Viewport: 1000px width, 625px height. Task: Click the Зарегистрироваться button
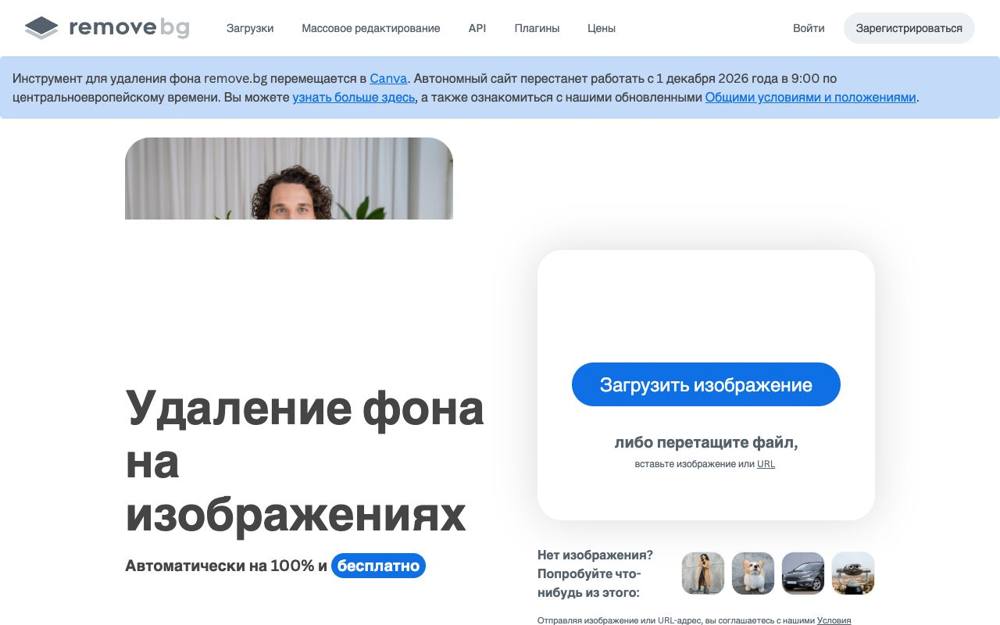pos(909,28)
